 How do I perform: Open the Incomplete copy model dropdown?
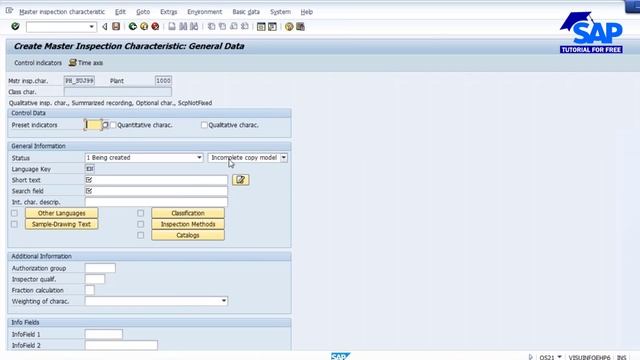(x=248, y=158)
